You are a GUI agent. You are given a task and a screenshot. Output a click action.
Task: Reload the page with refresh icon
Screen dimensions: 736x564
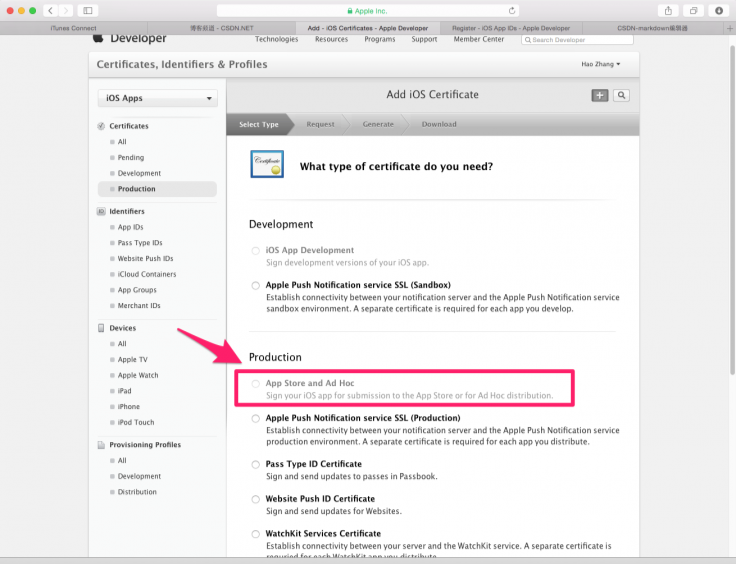click(x=512, y=10)
